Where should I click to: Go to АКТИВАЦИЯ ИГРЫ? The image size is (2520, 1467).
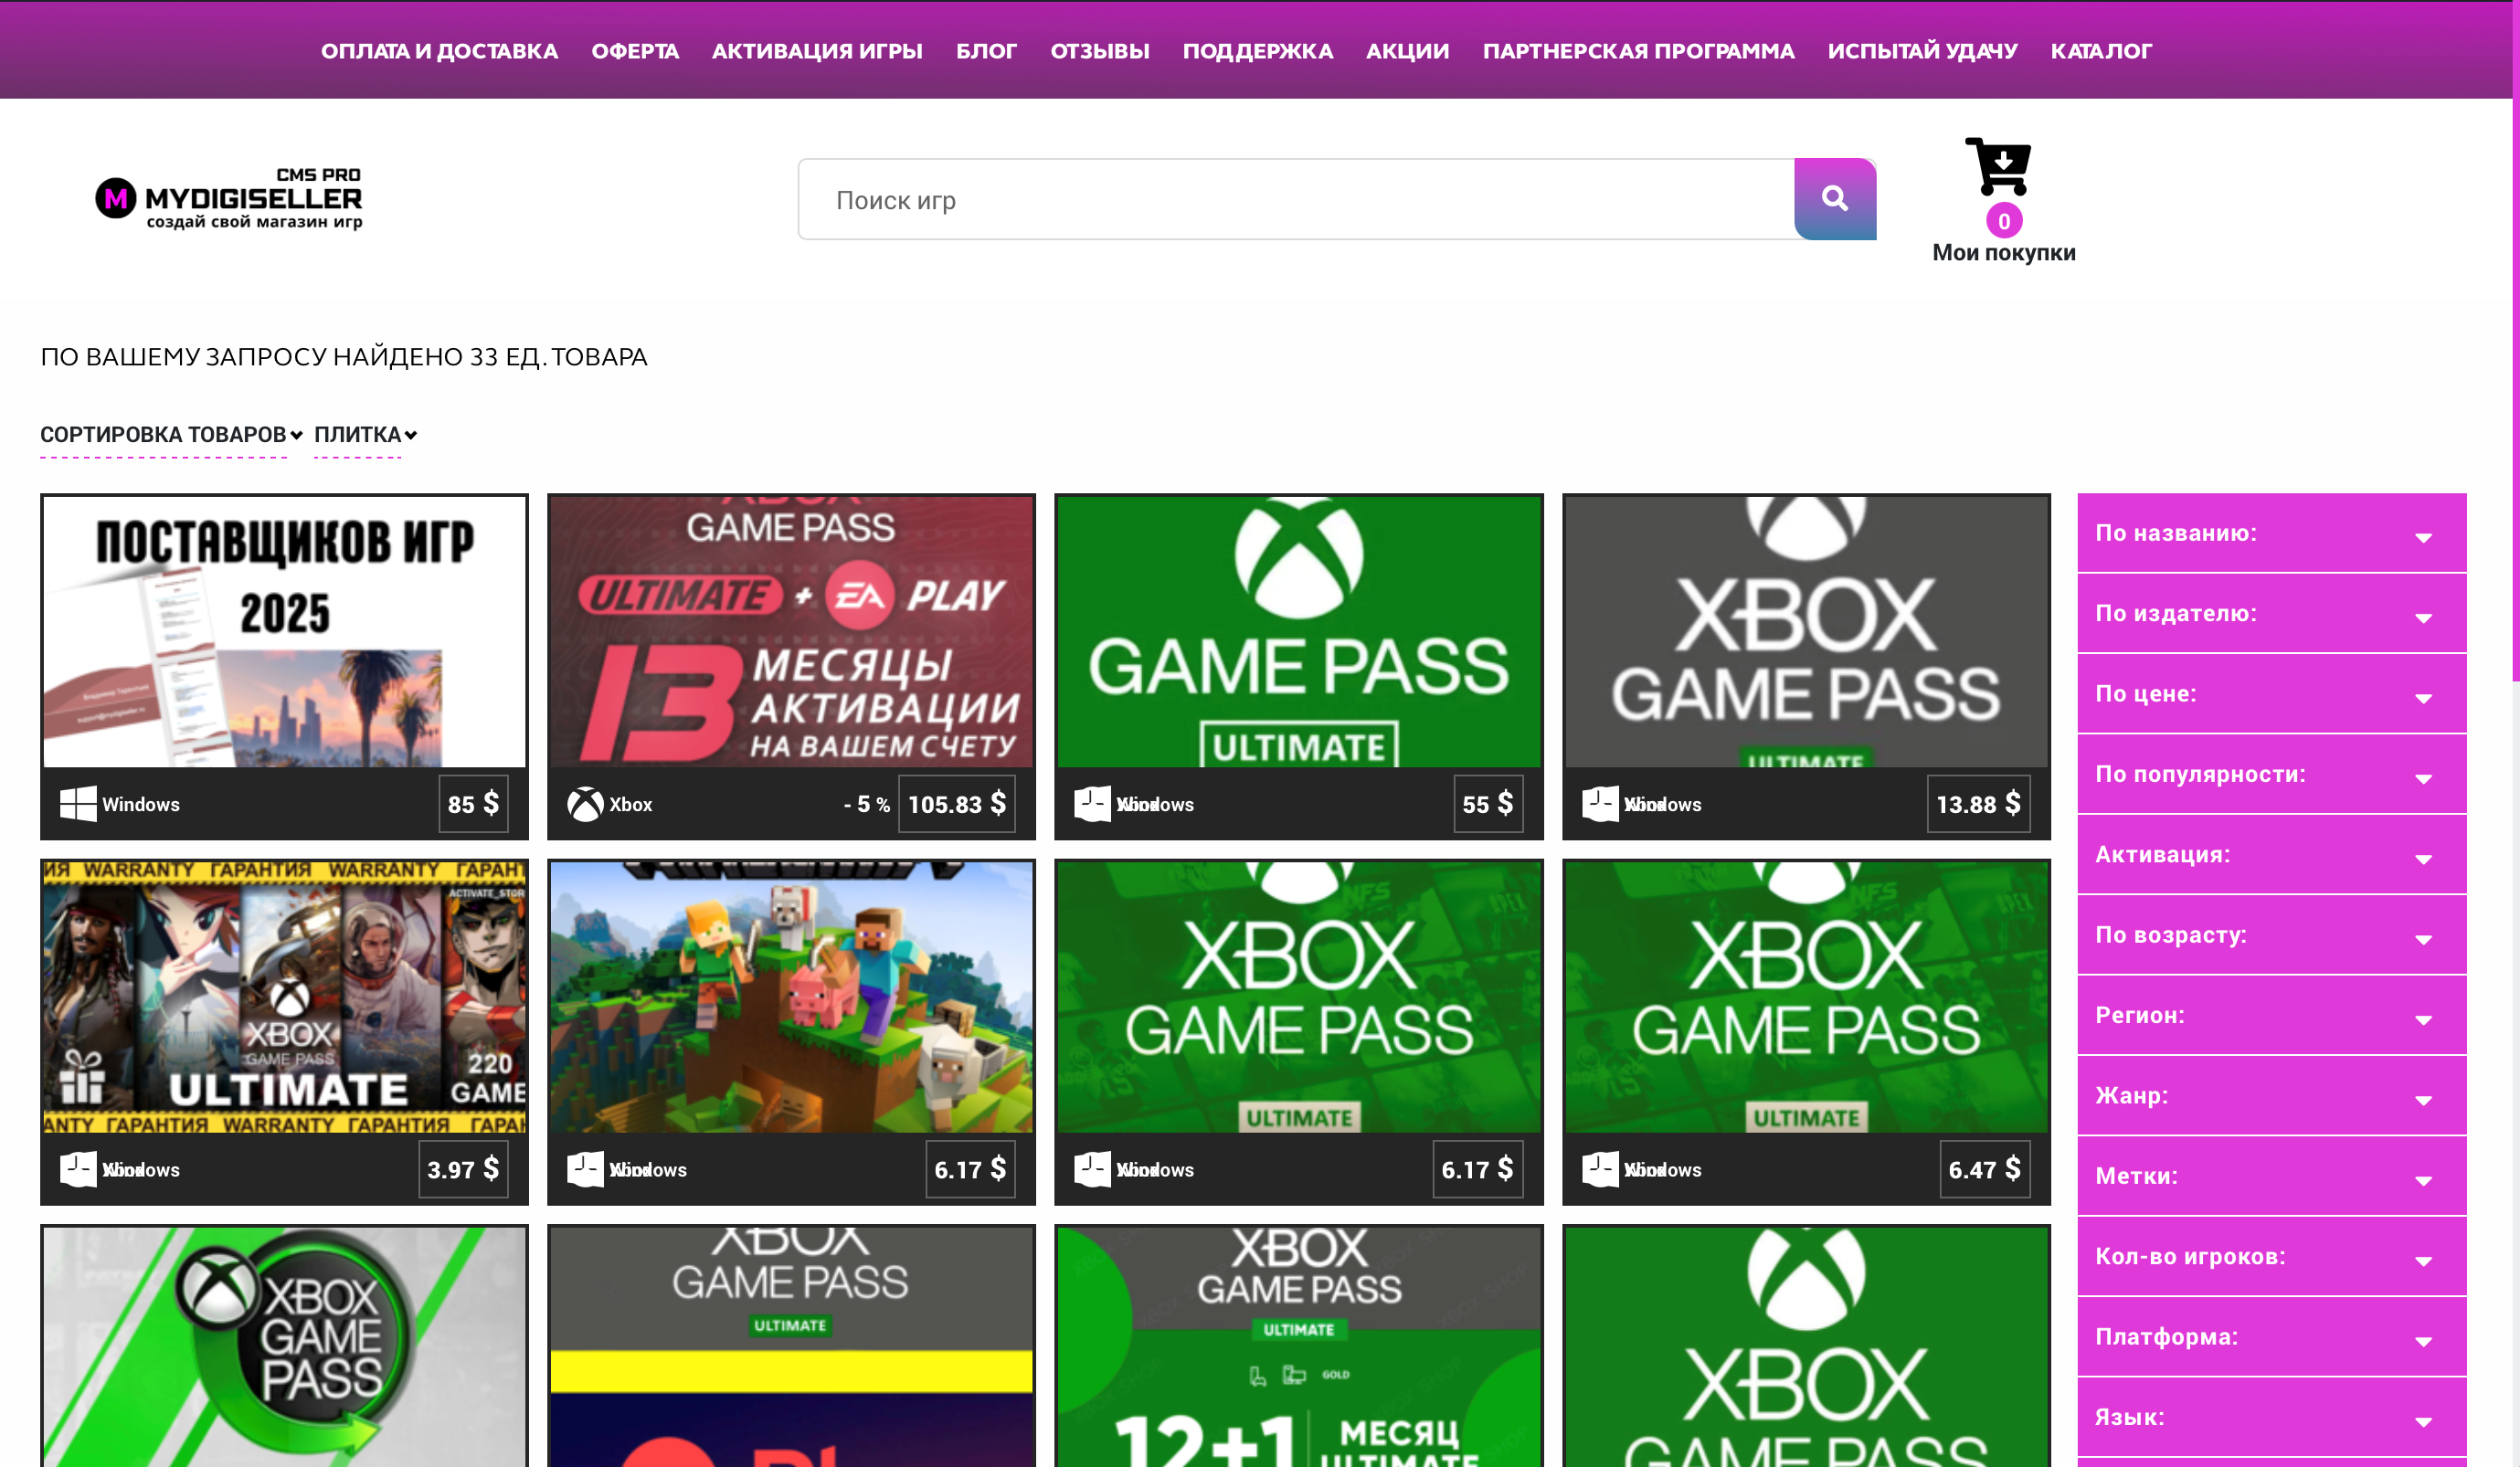pos(817,51)
